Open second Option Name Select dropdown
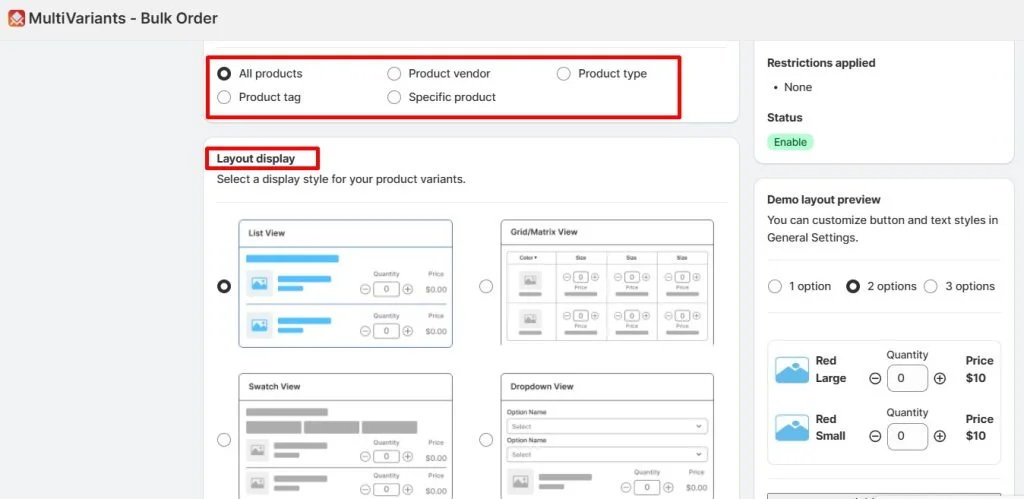Viewport: 1024px width, 499px height. 607,454
